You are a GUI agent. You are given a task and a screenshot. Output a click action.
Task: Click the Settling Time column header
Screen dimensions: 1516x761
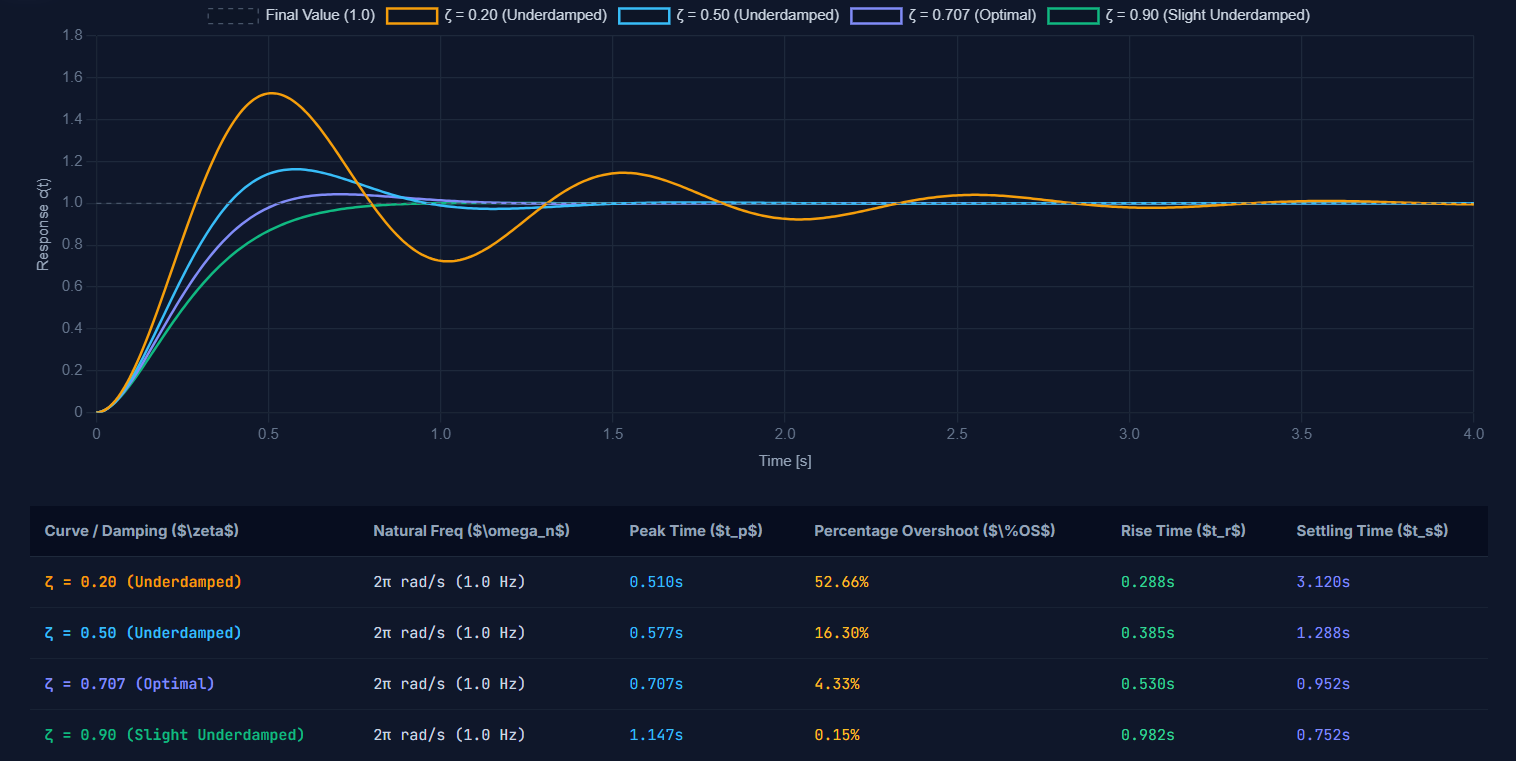(1372, 531)
